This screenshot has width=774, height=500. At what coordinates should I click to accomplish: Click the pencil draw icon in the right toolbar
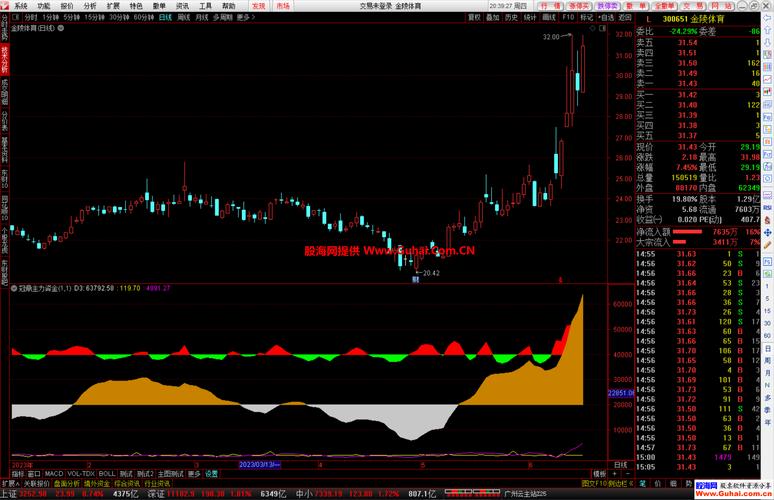tap(768, 245)
